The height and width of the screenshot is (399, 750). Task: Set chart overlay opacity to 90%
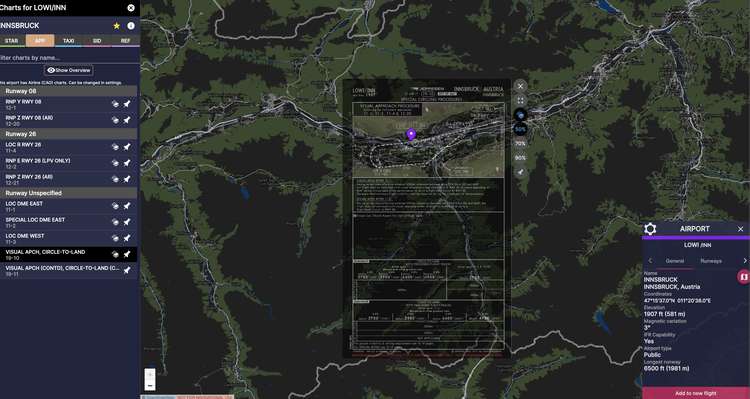coord(520,157)
